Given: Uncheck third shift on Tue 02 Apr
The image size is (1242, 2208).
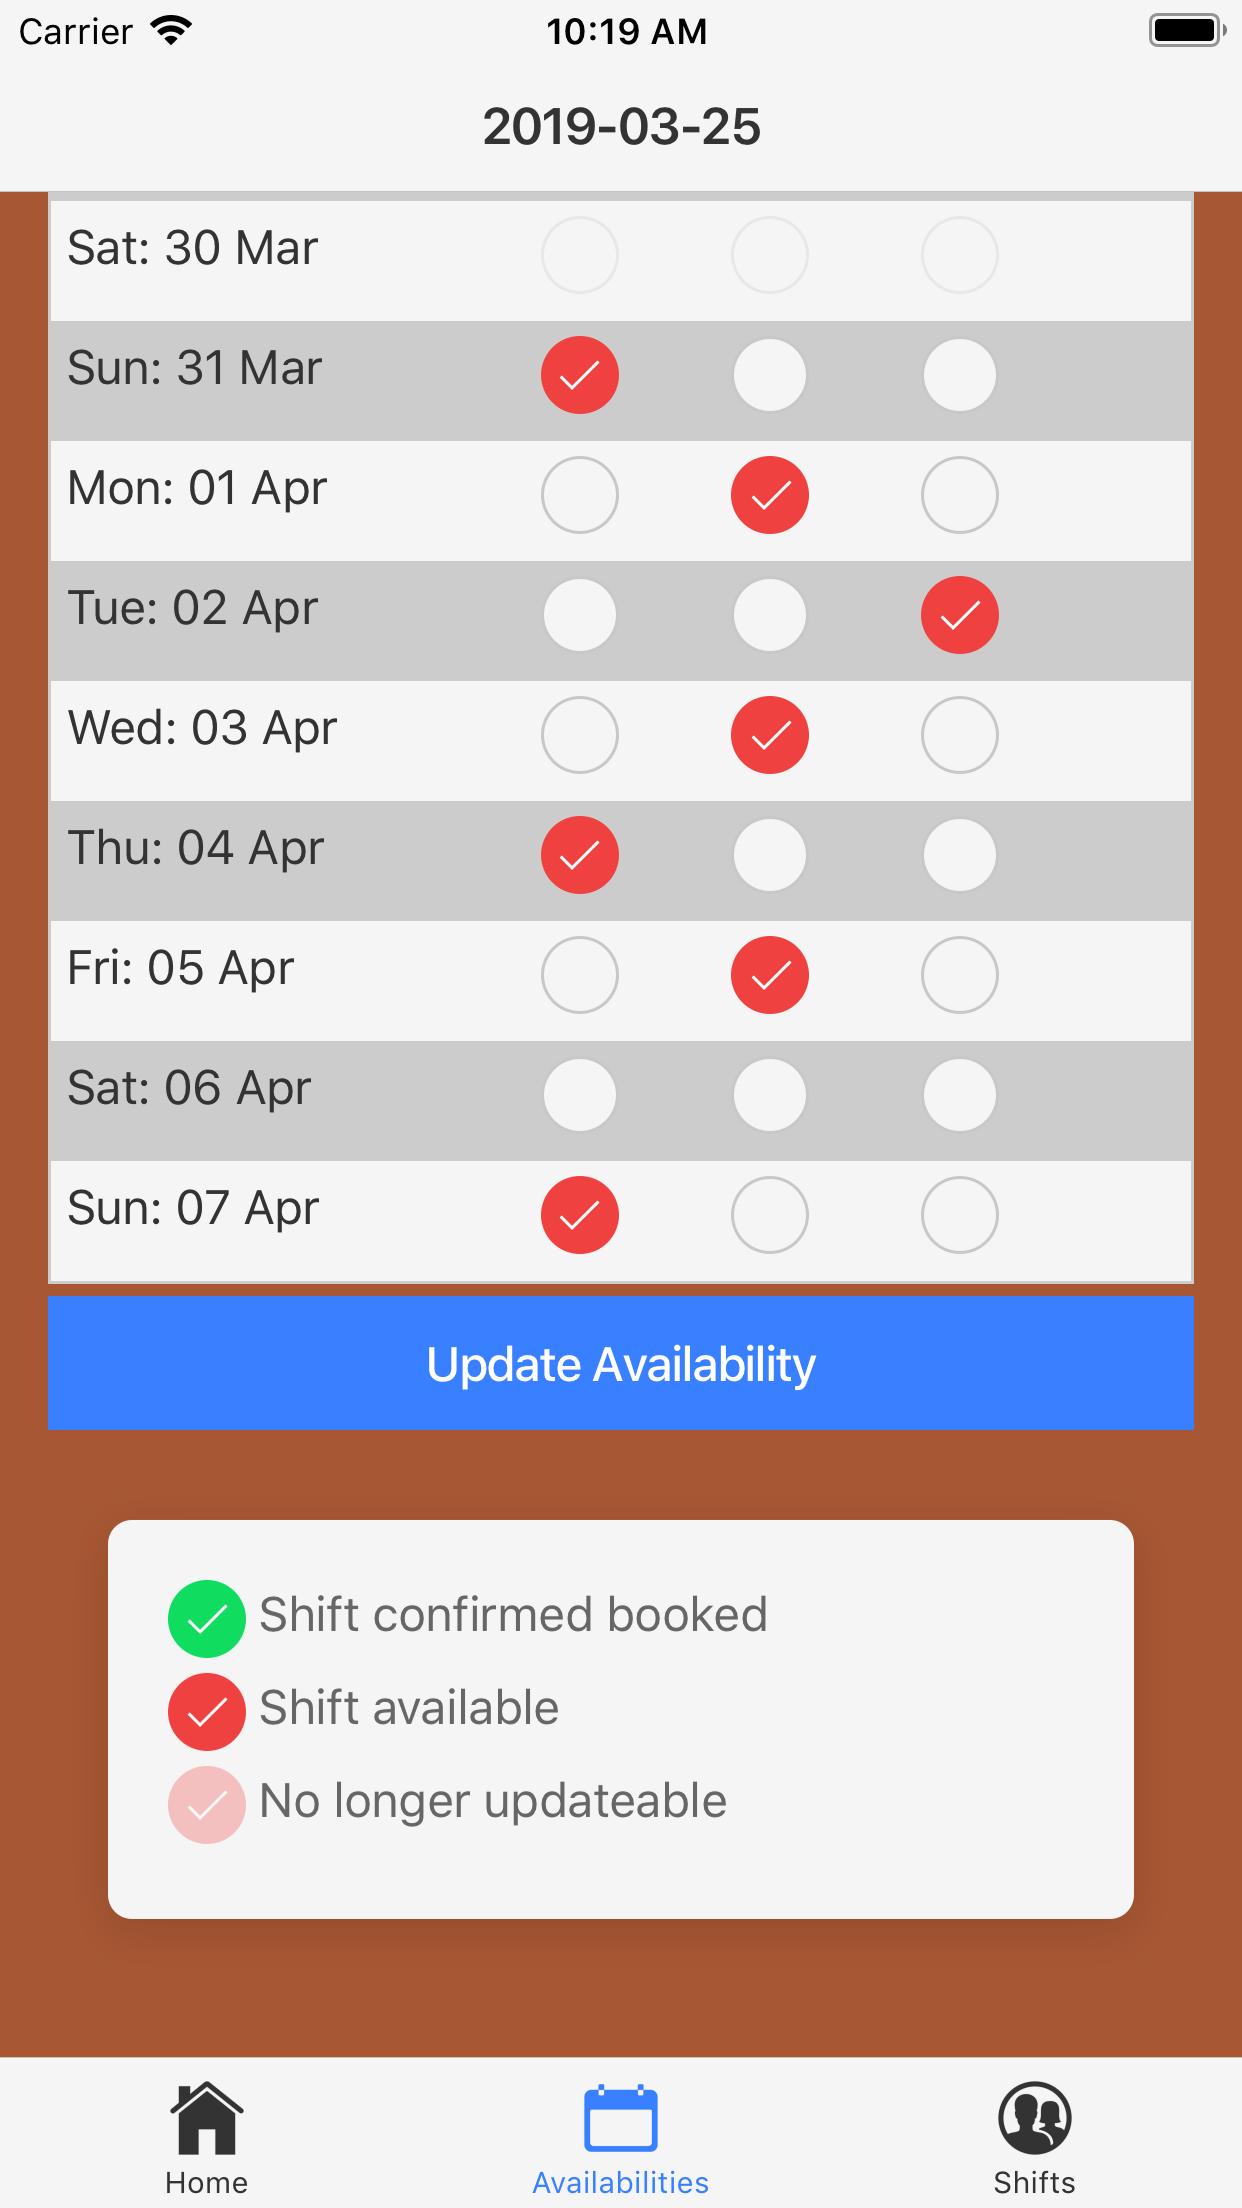Looking at the screenshot, I should tap(960, 615).
